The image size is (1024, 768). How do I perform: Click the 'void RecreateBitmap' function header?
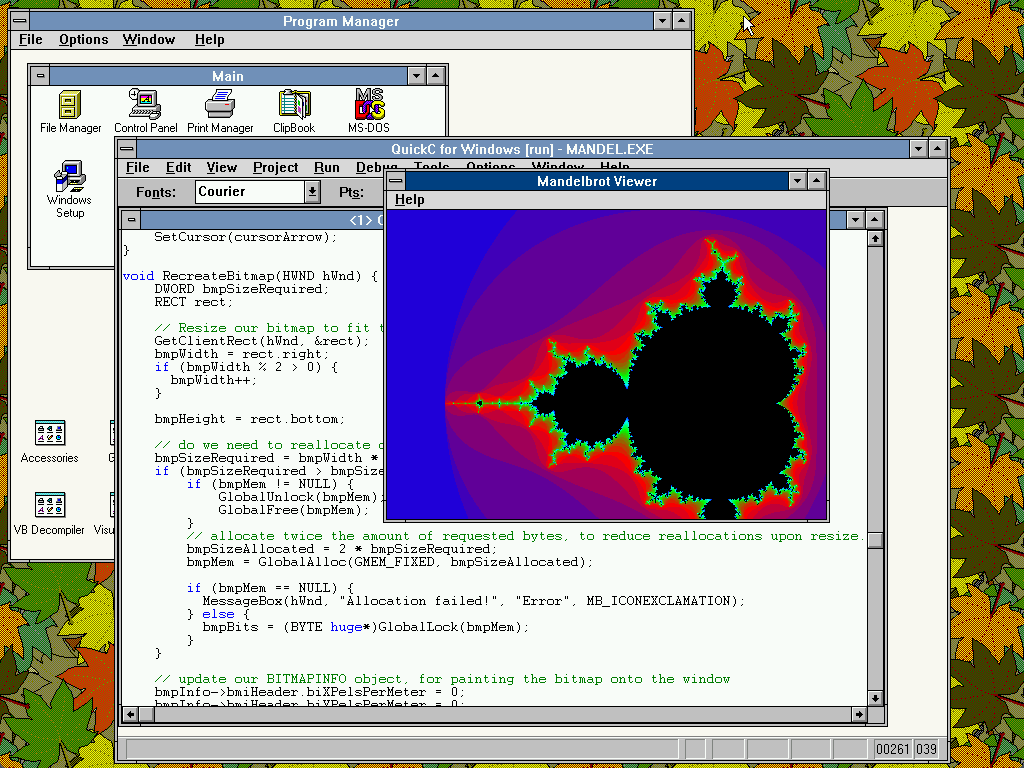click(249, 276)
